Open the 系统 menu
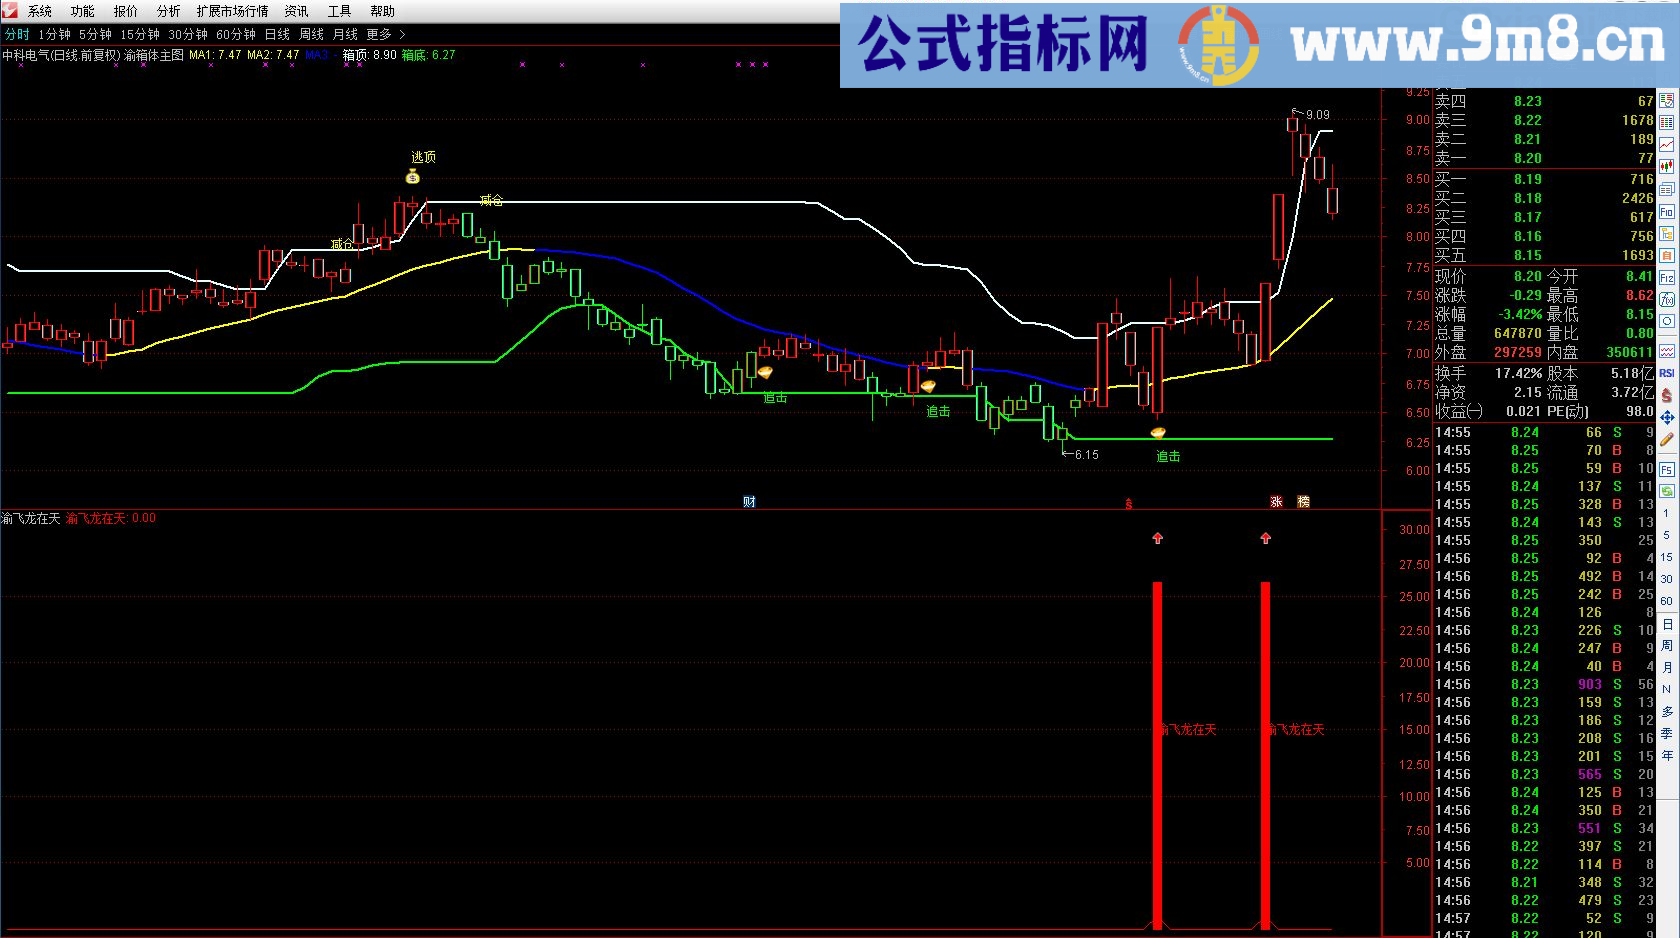Image resolution: width=1680 pixels, height=938 pixels. tap(40, 11)
